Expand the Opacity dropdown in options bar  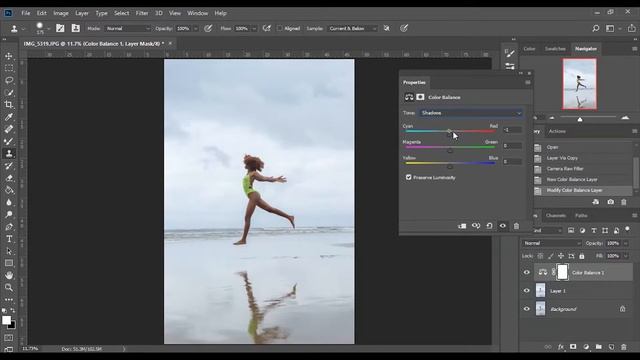coord(196,29)
